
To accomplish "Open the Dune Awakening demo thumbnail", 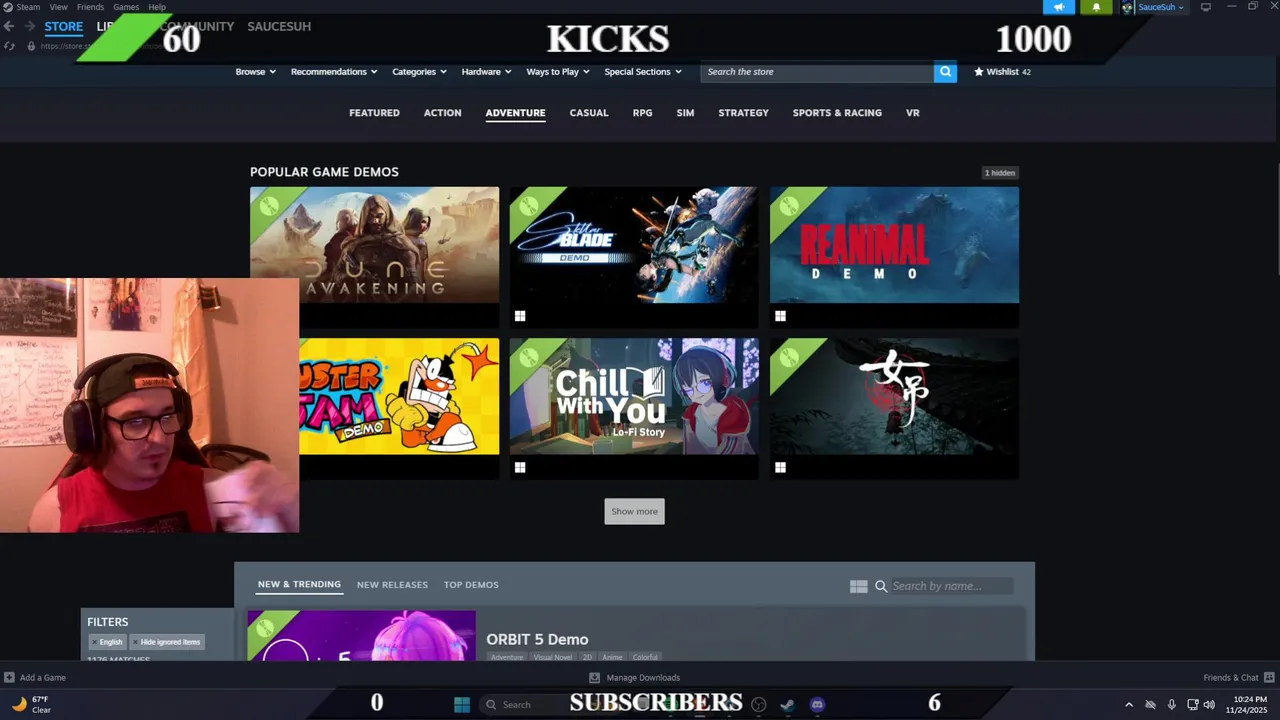I will (x=374, y=245).
